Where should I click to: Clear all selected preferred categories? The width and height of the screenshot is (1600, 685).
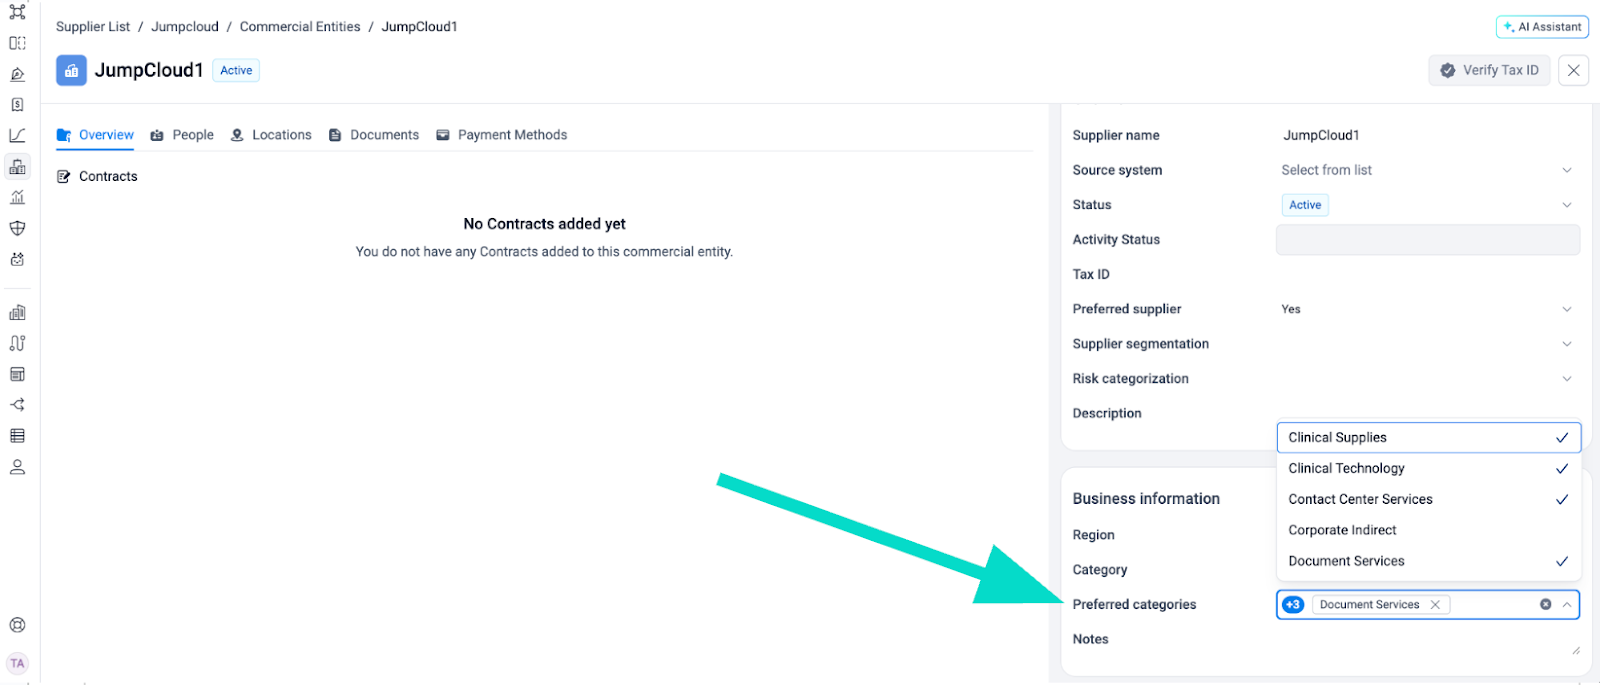[1545, 605]
